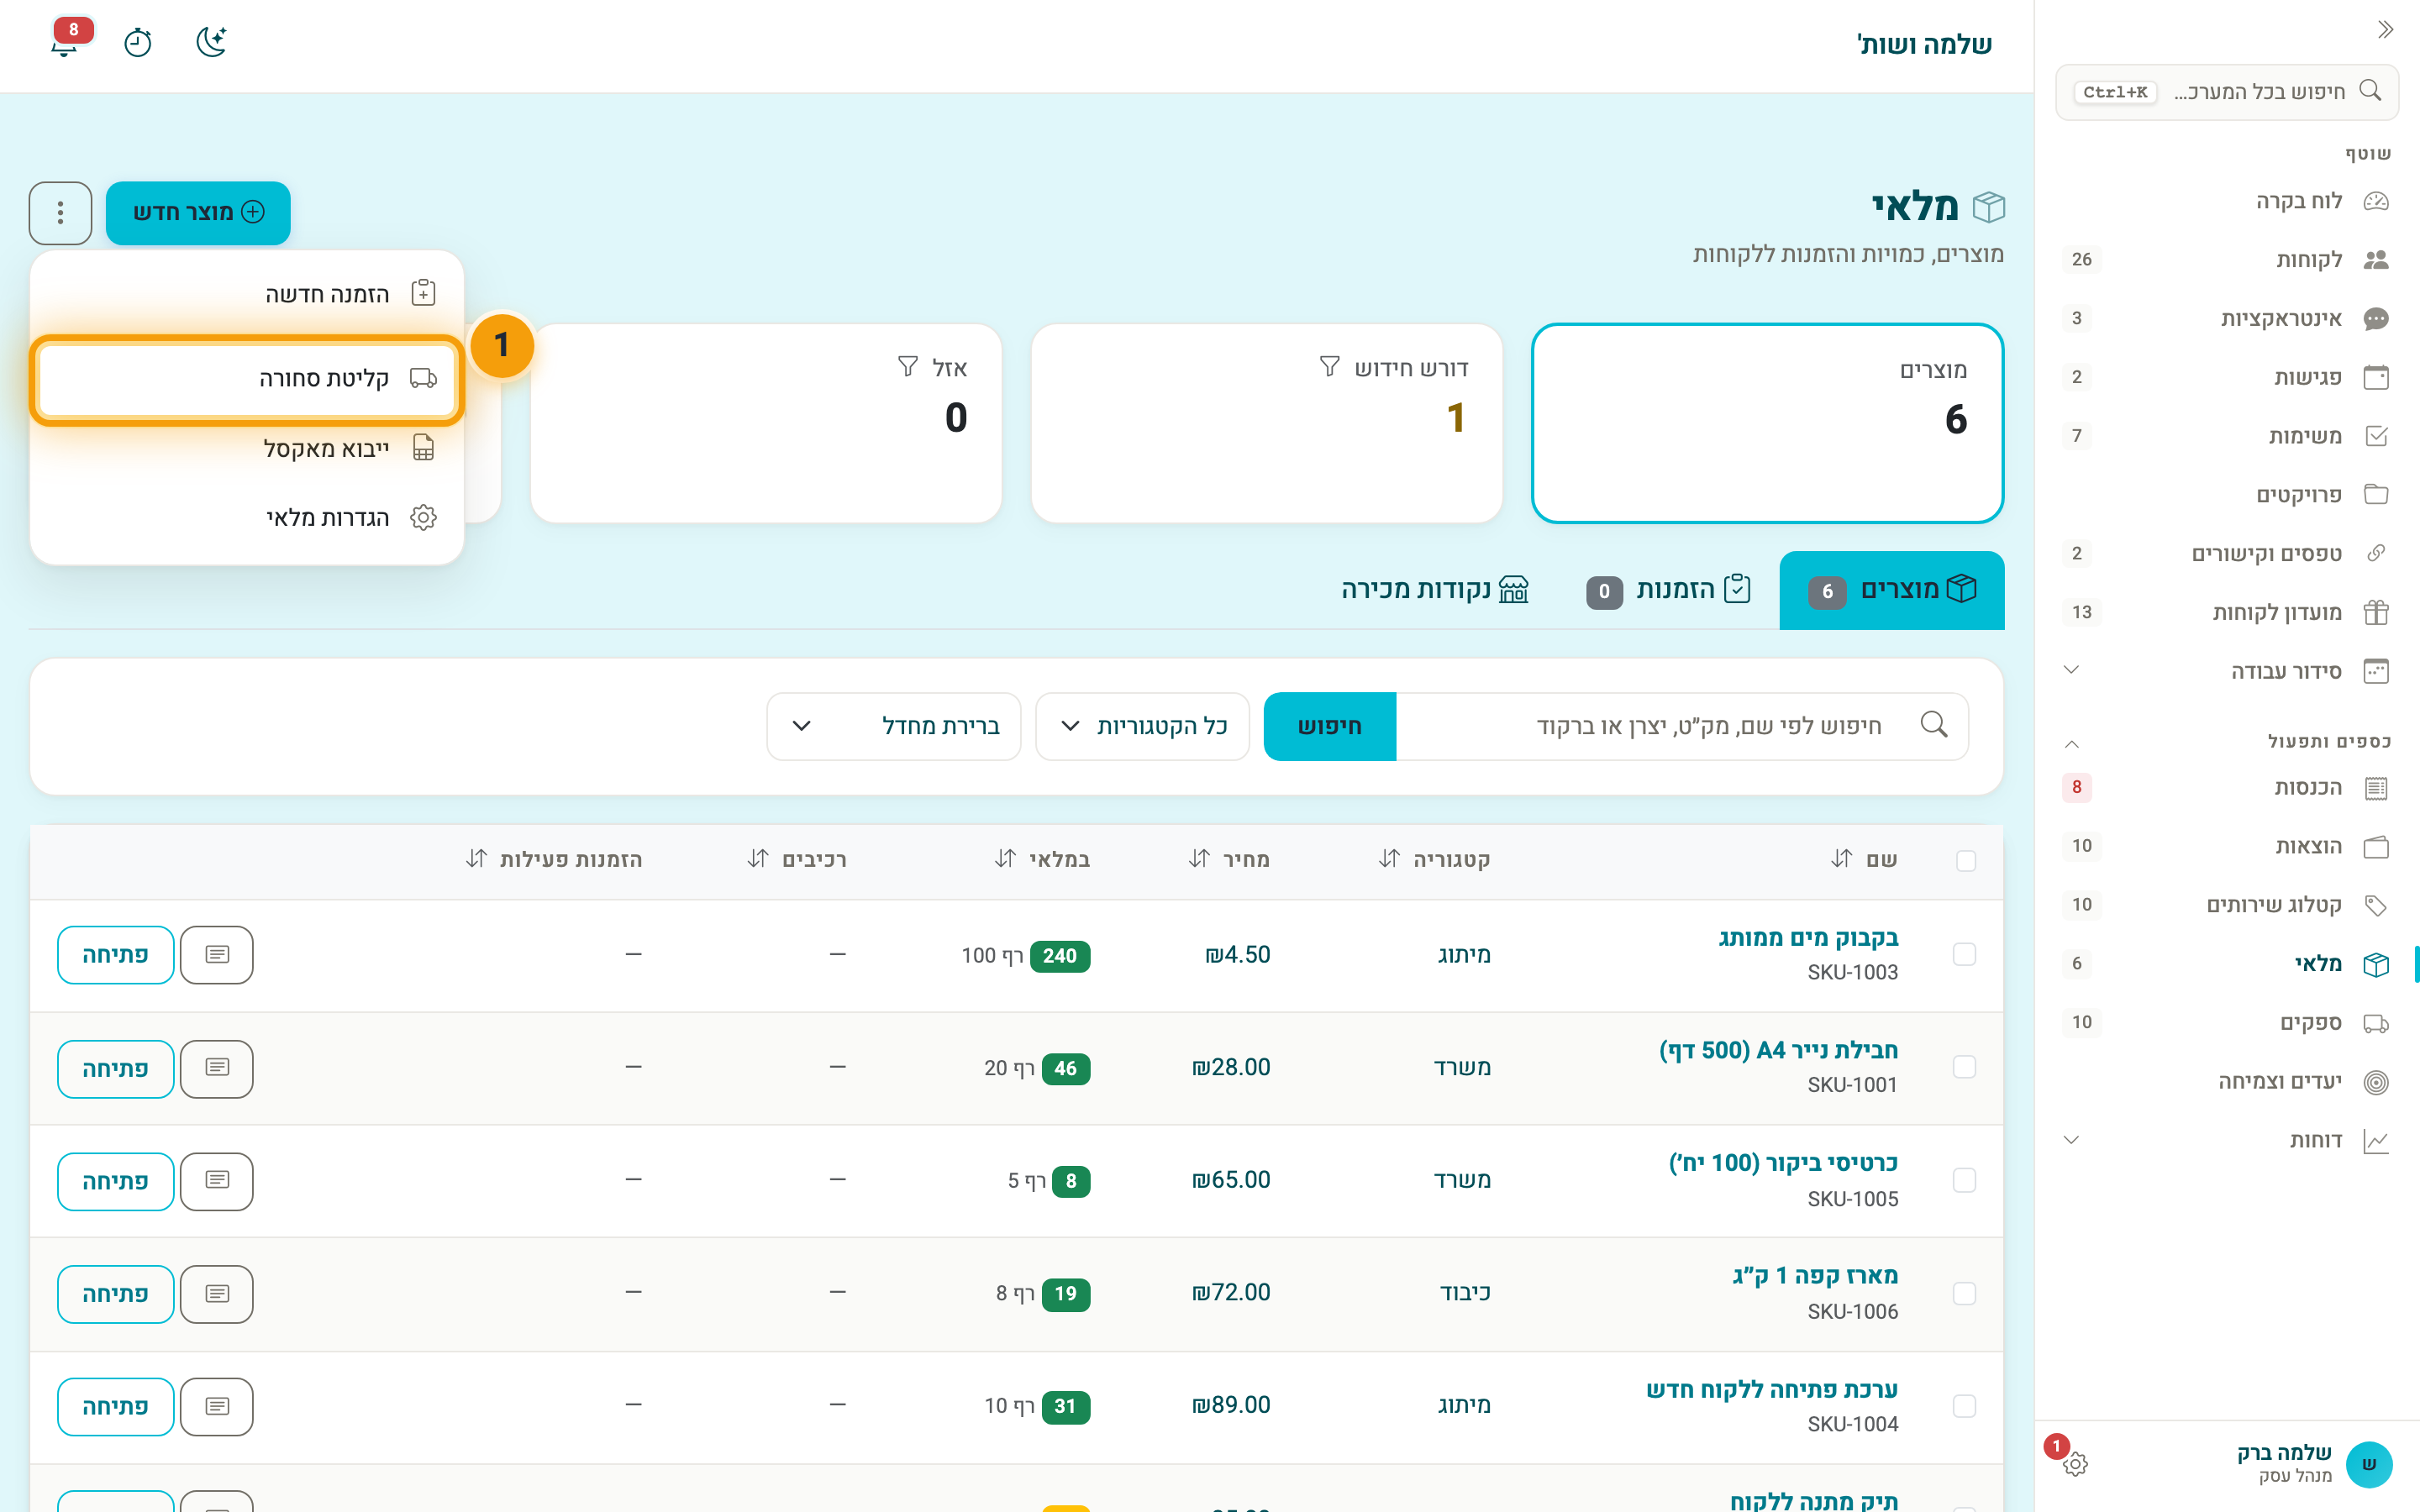Tick checkbox for מארז קפה 1 ק"ג

(x=1964, y=1293)
